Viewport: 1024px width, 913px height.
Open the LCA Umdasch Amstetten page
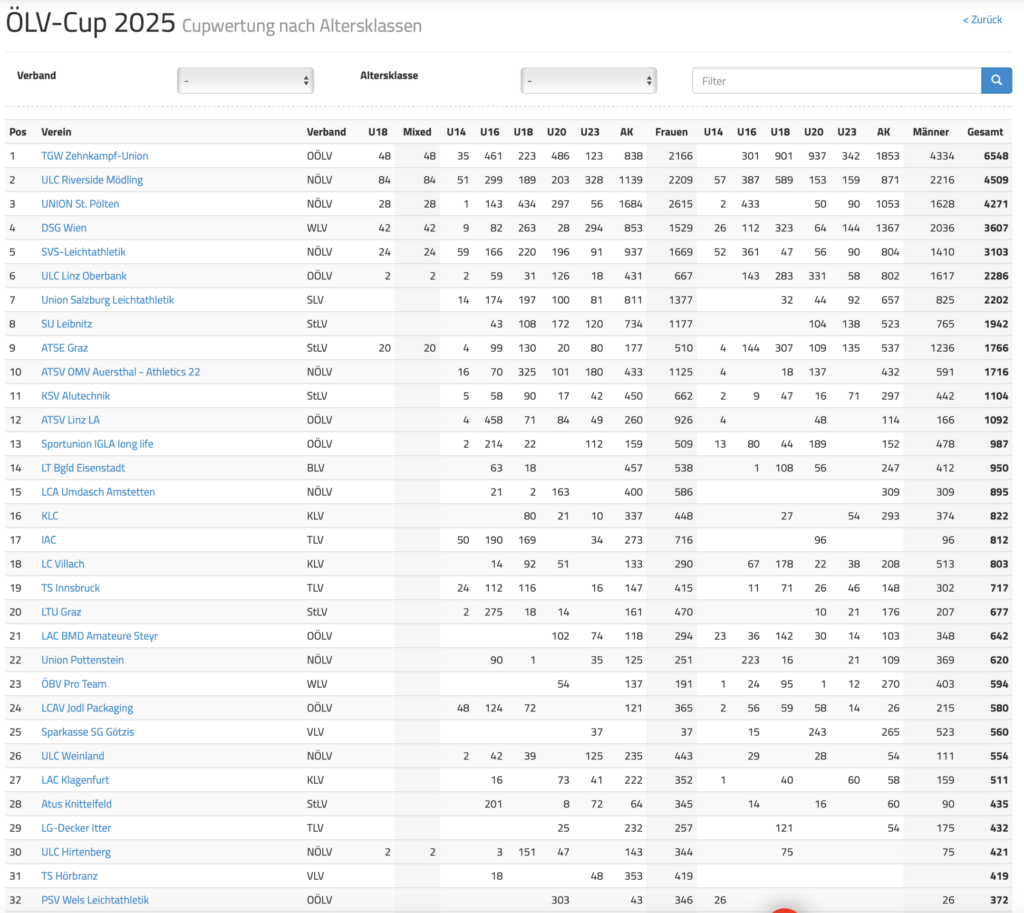[98, 492]
